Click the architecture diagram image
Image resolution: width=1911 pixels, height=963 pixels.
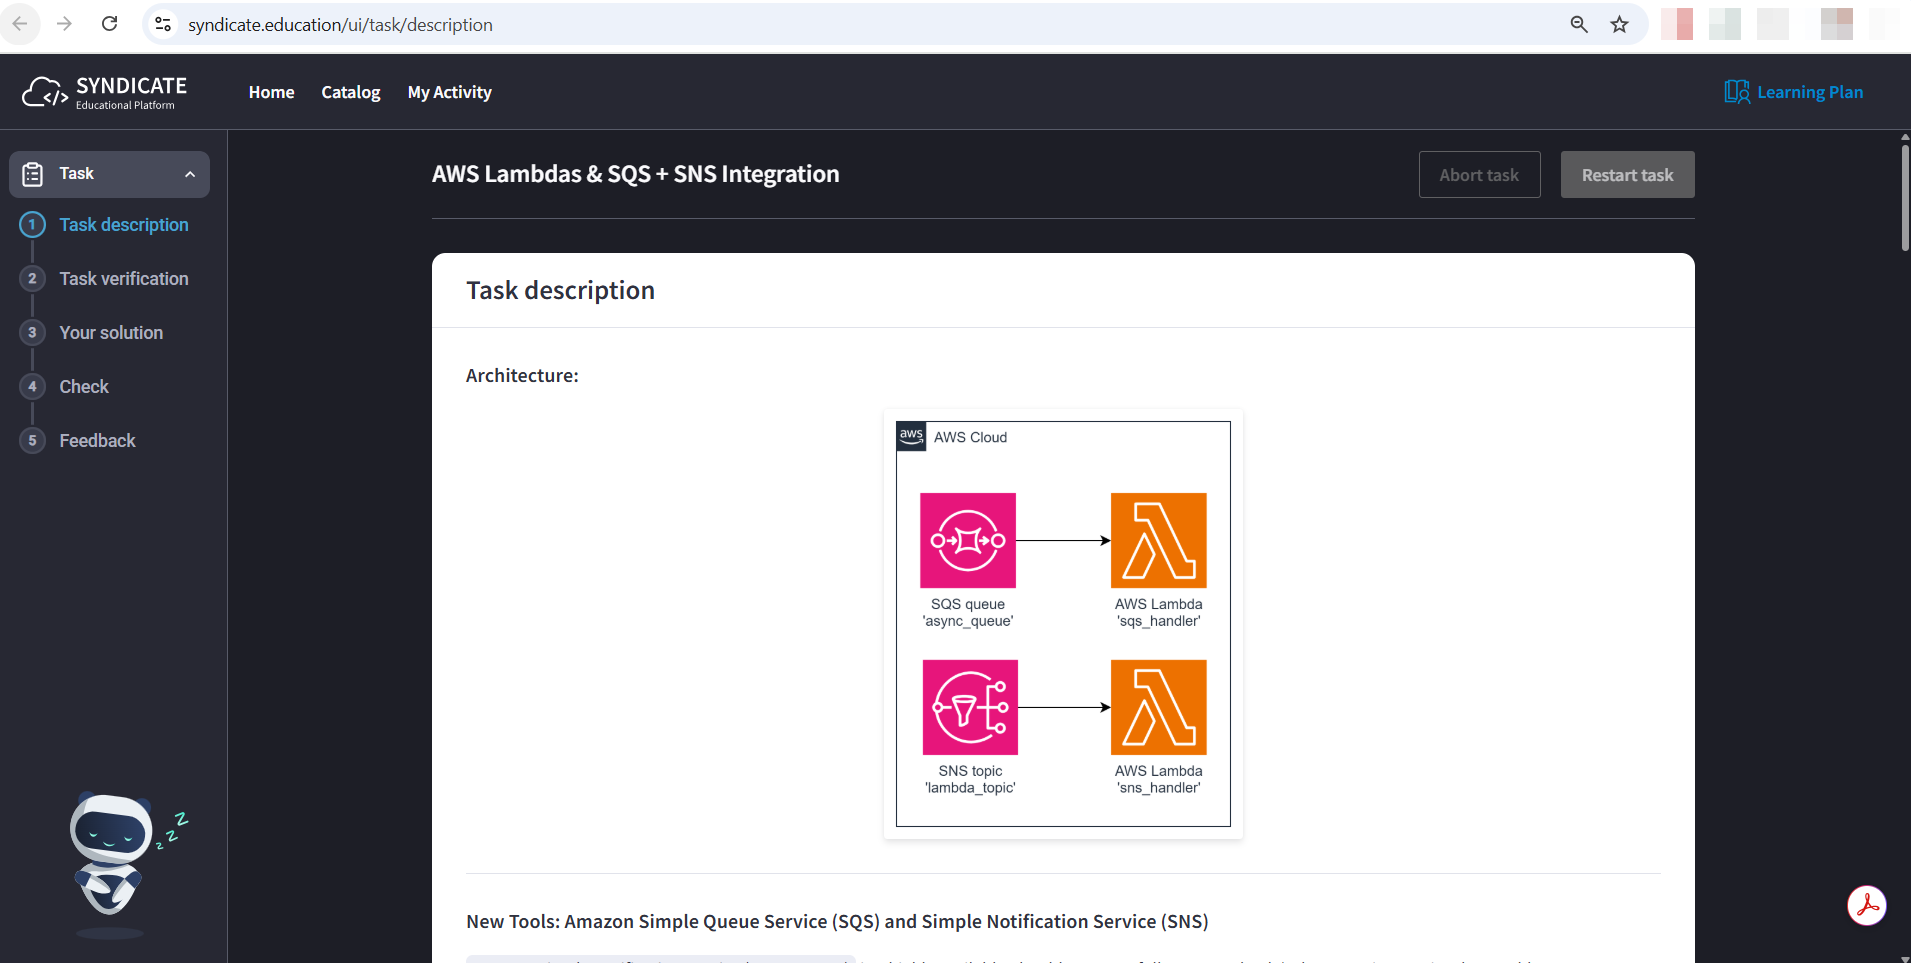click(1063, 624)
